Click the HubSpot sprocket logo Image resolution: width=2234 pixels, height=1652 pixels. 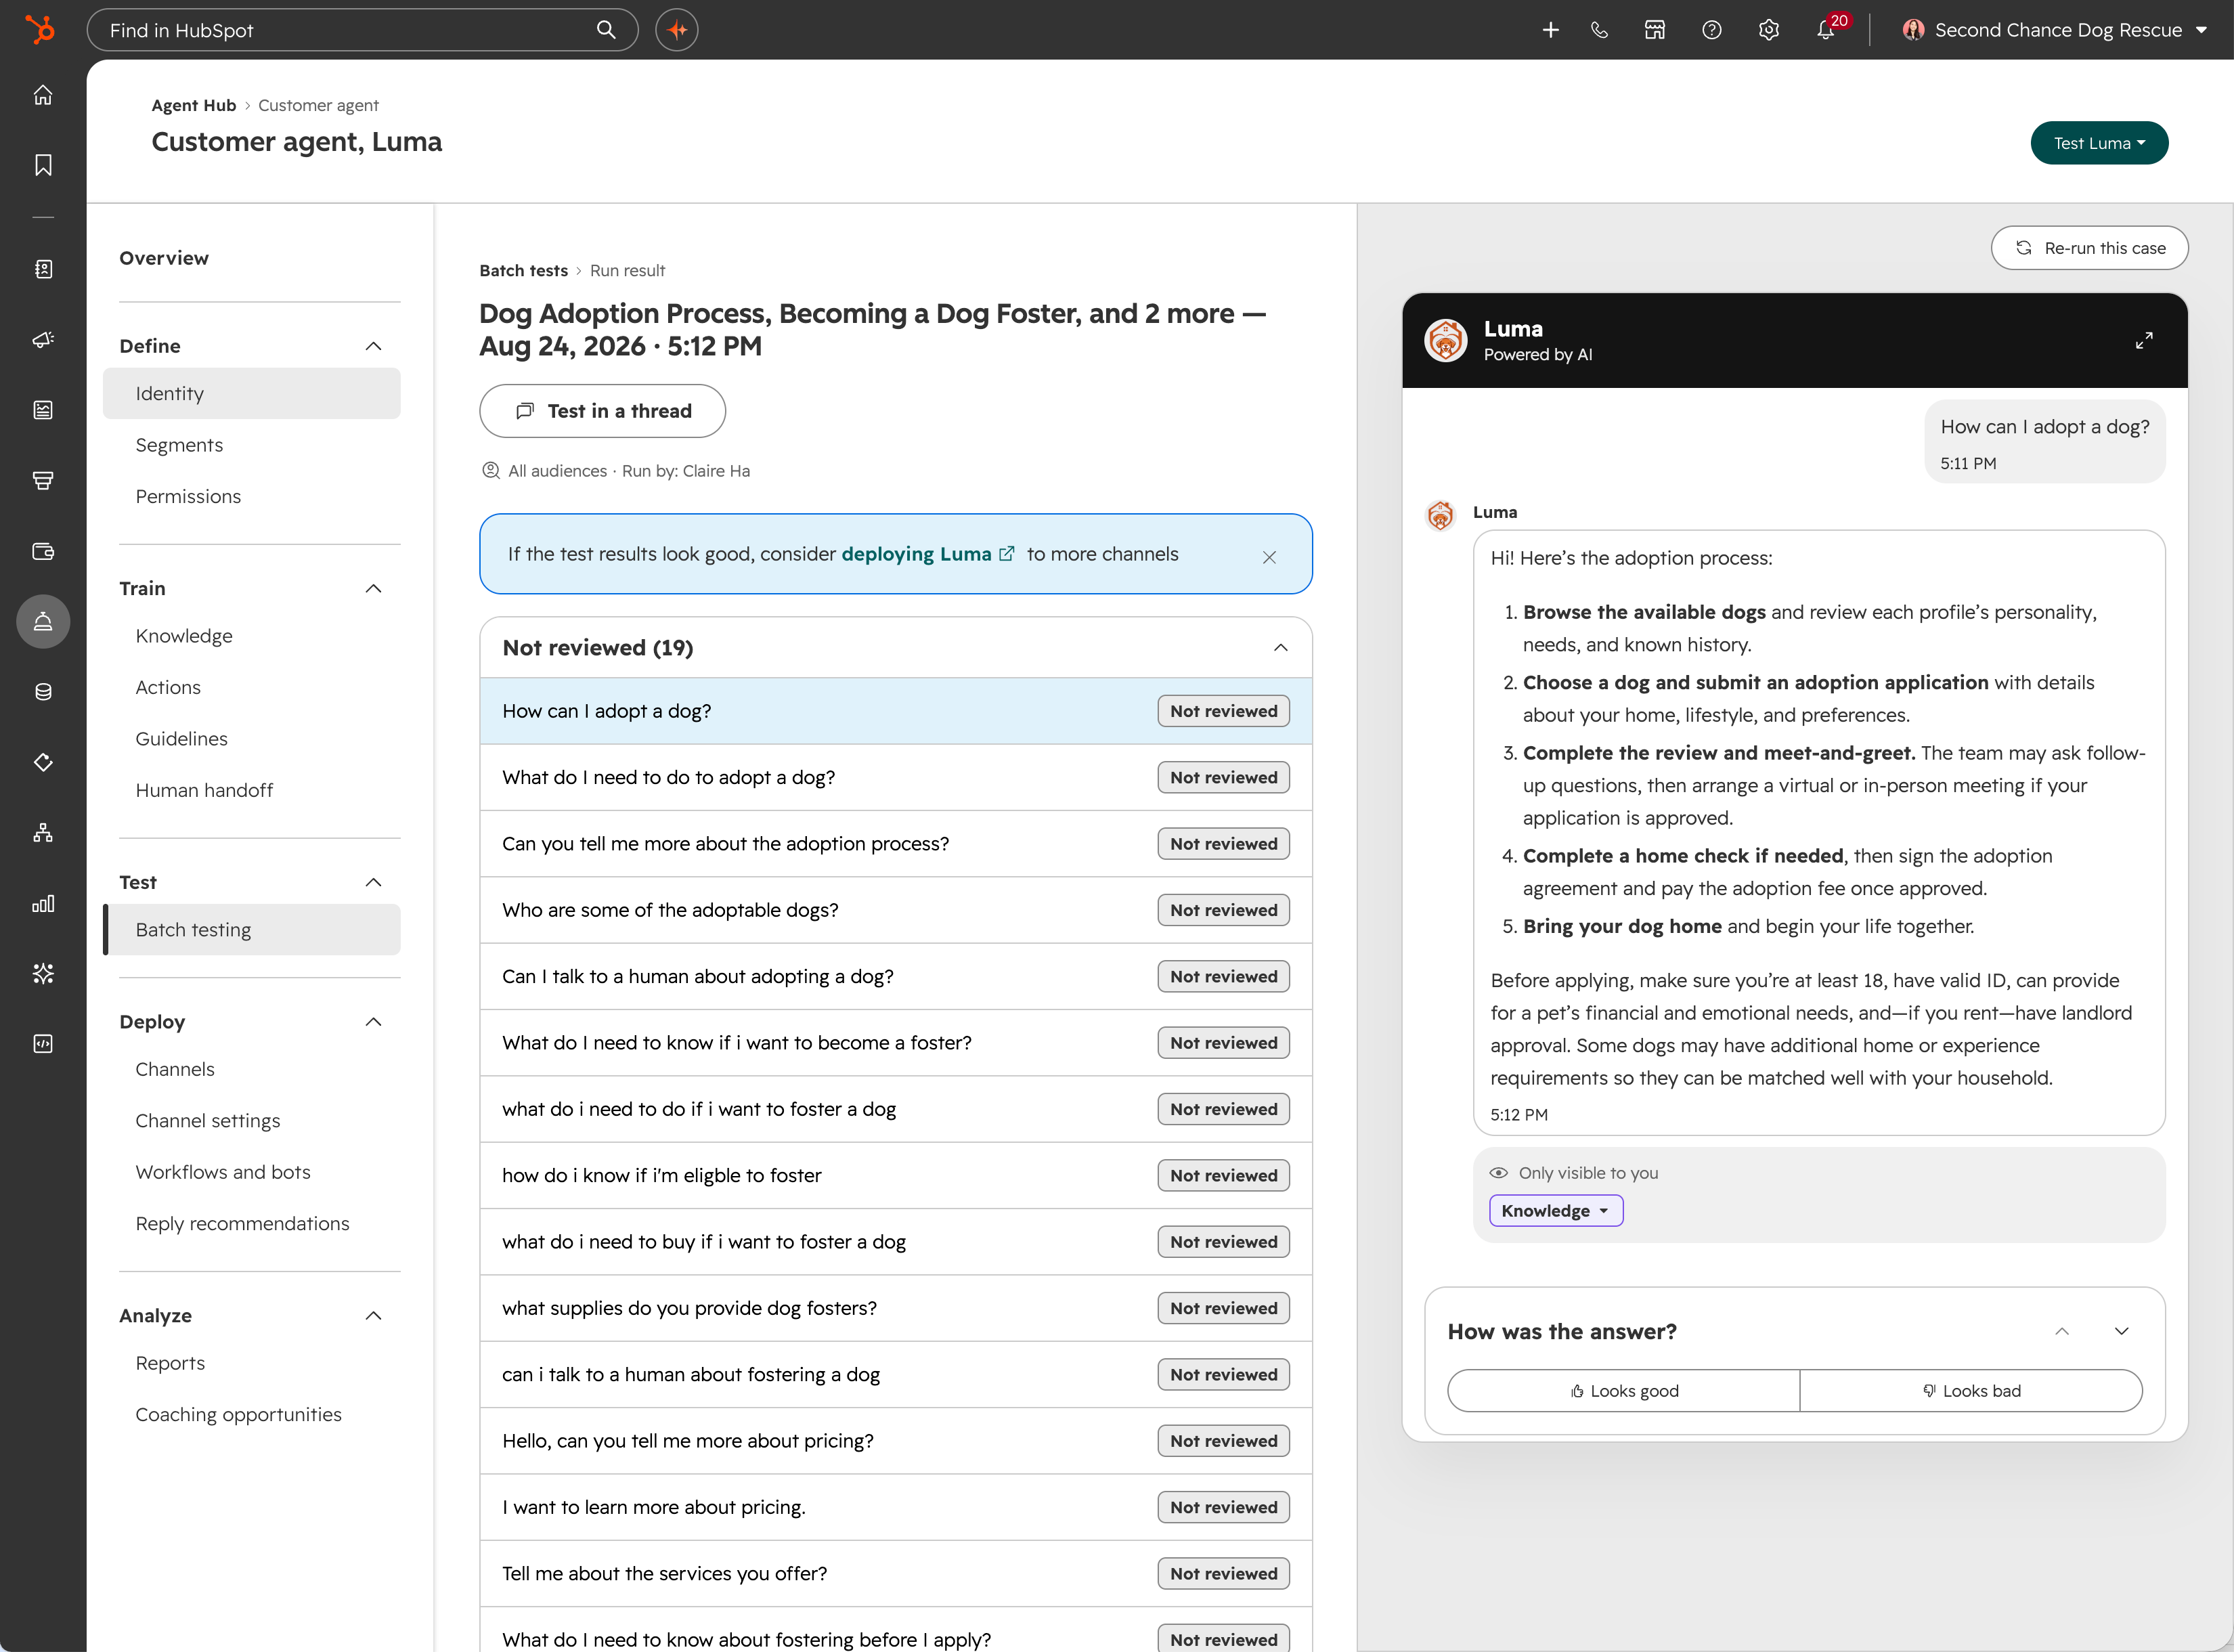click(x=41, y=29)
